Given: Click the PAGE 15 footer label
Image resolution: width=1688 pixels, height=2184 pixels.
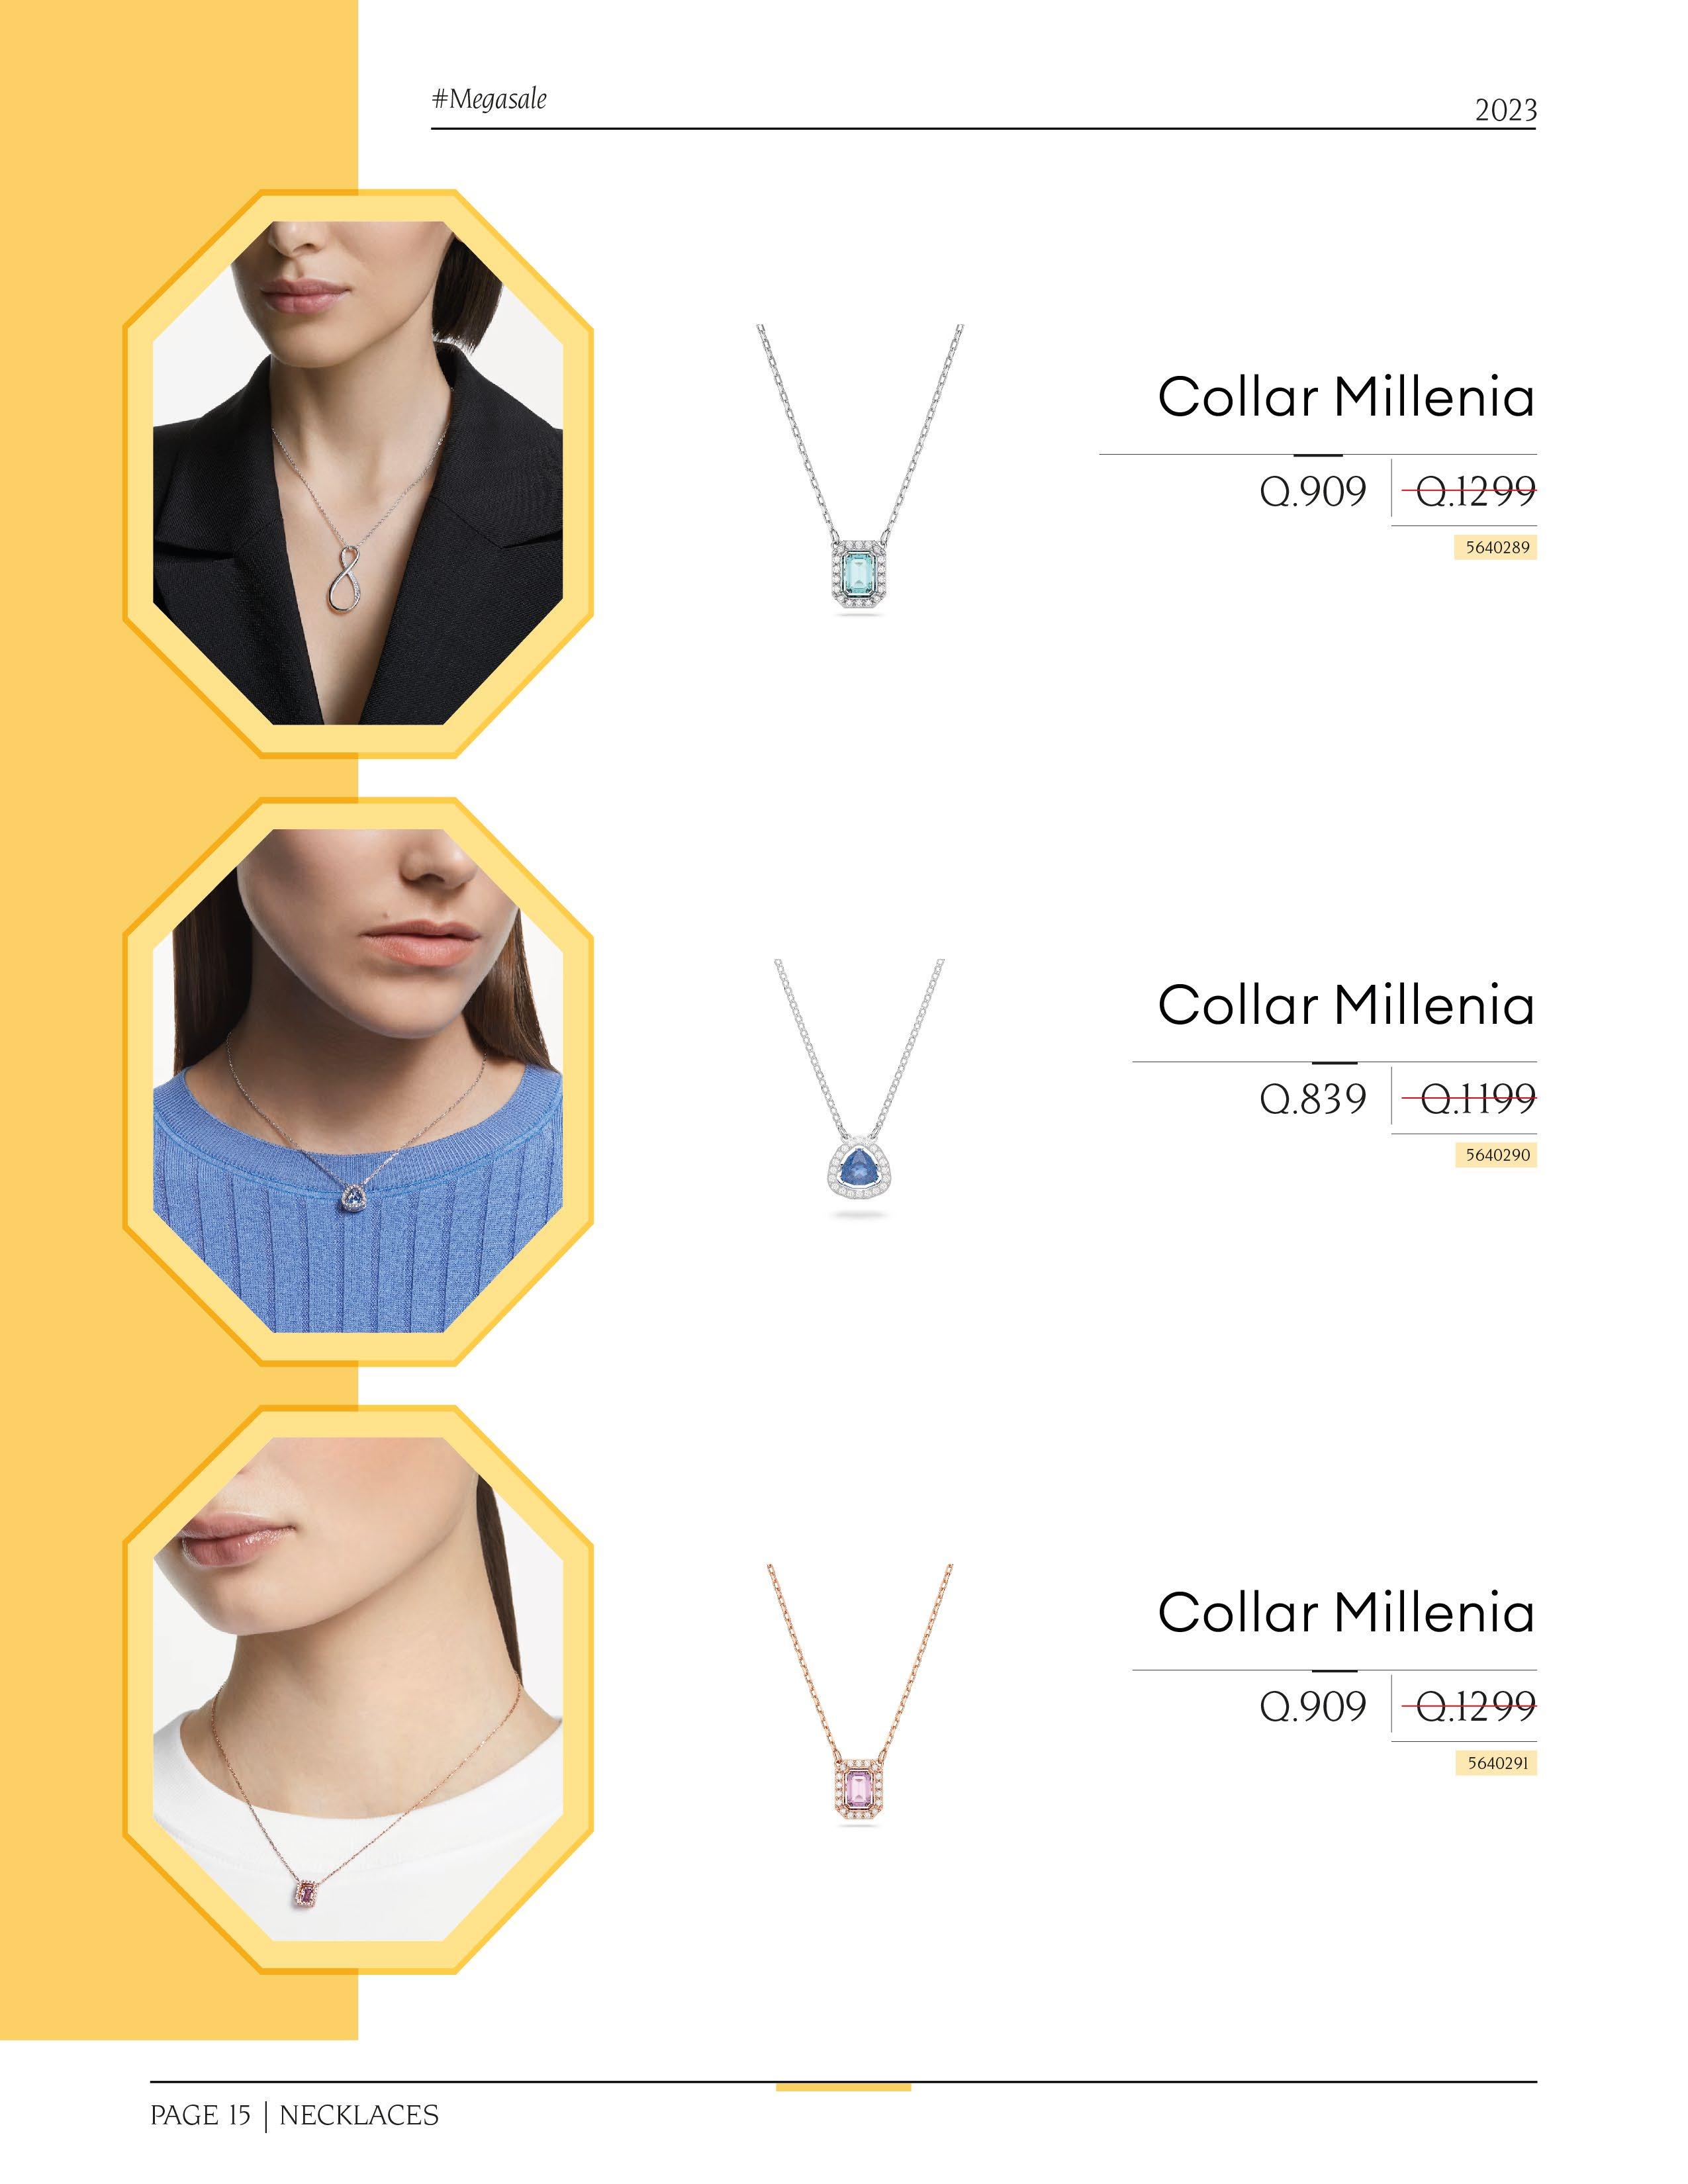Looking at the screenshot, I should click(x=200, y=2115).
